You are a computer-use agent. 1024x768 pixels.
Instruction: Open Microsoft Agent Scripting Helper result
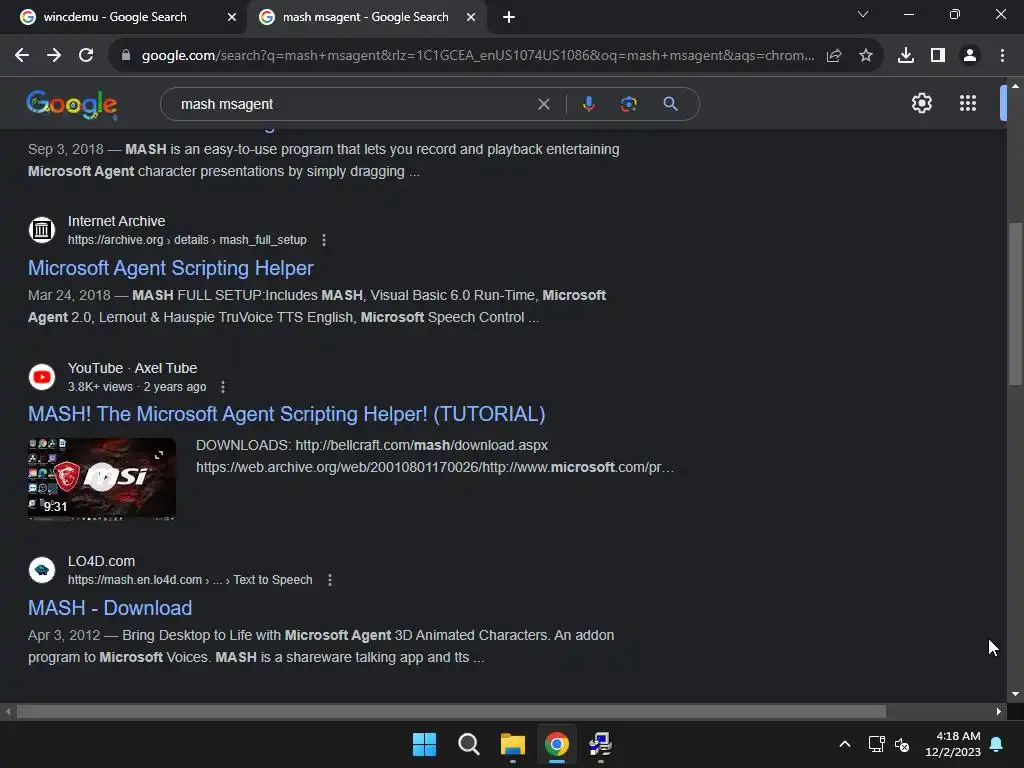click(170, 268)
